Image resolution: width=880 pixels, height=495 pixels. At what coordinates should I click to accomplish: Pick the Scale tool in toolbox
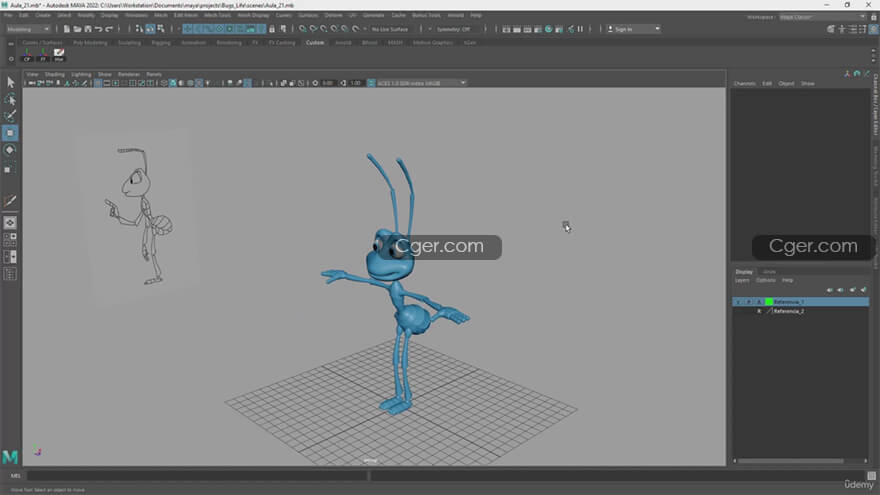click(x=10, y=168)
